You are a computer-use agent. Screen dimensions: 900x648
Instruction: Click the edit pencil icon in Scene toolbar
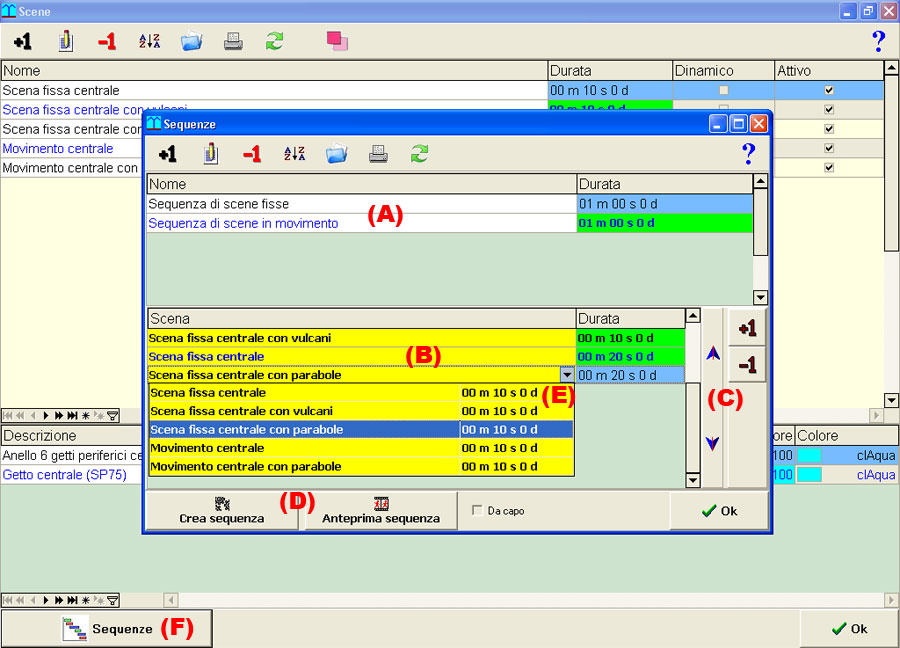[x=65, y=41]
